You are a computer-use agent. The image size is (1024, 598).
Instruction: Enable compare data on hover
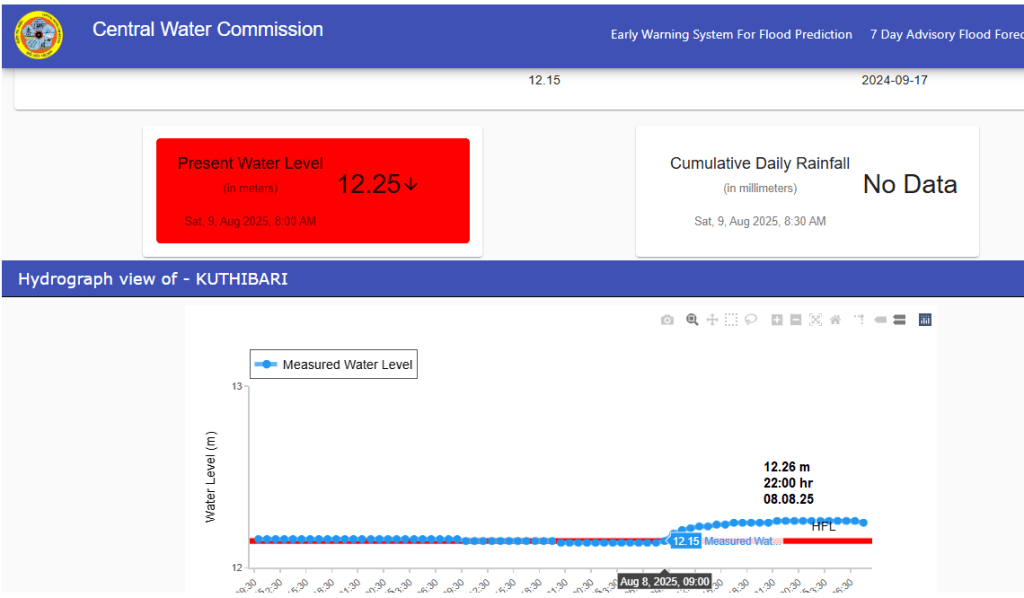pyautogui.click(x=899, y=320)
